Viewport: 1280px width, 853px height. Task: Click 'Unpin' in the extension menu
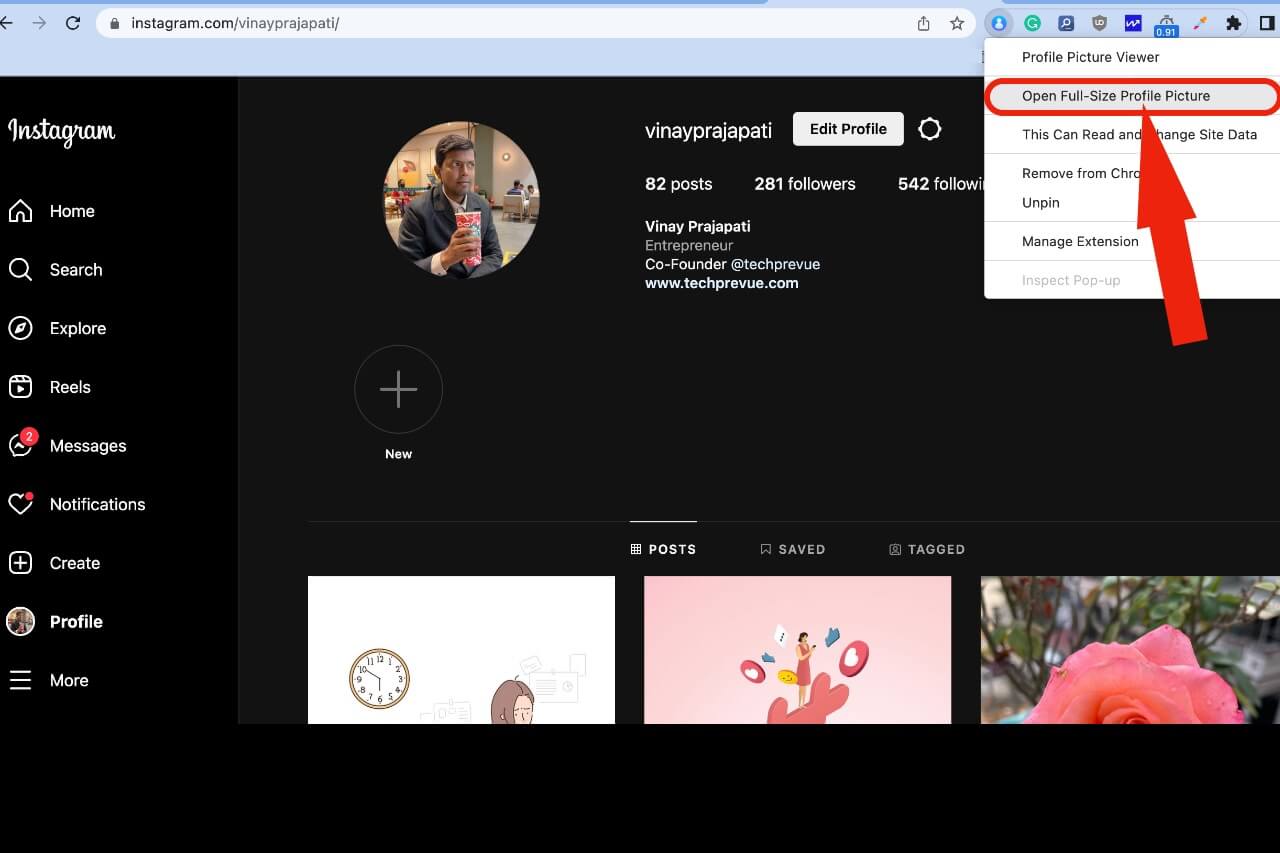coord(1040,202)
